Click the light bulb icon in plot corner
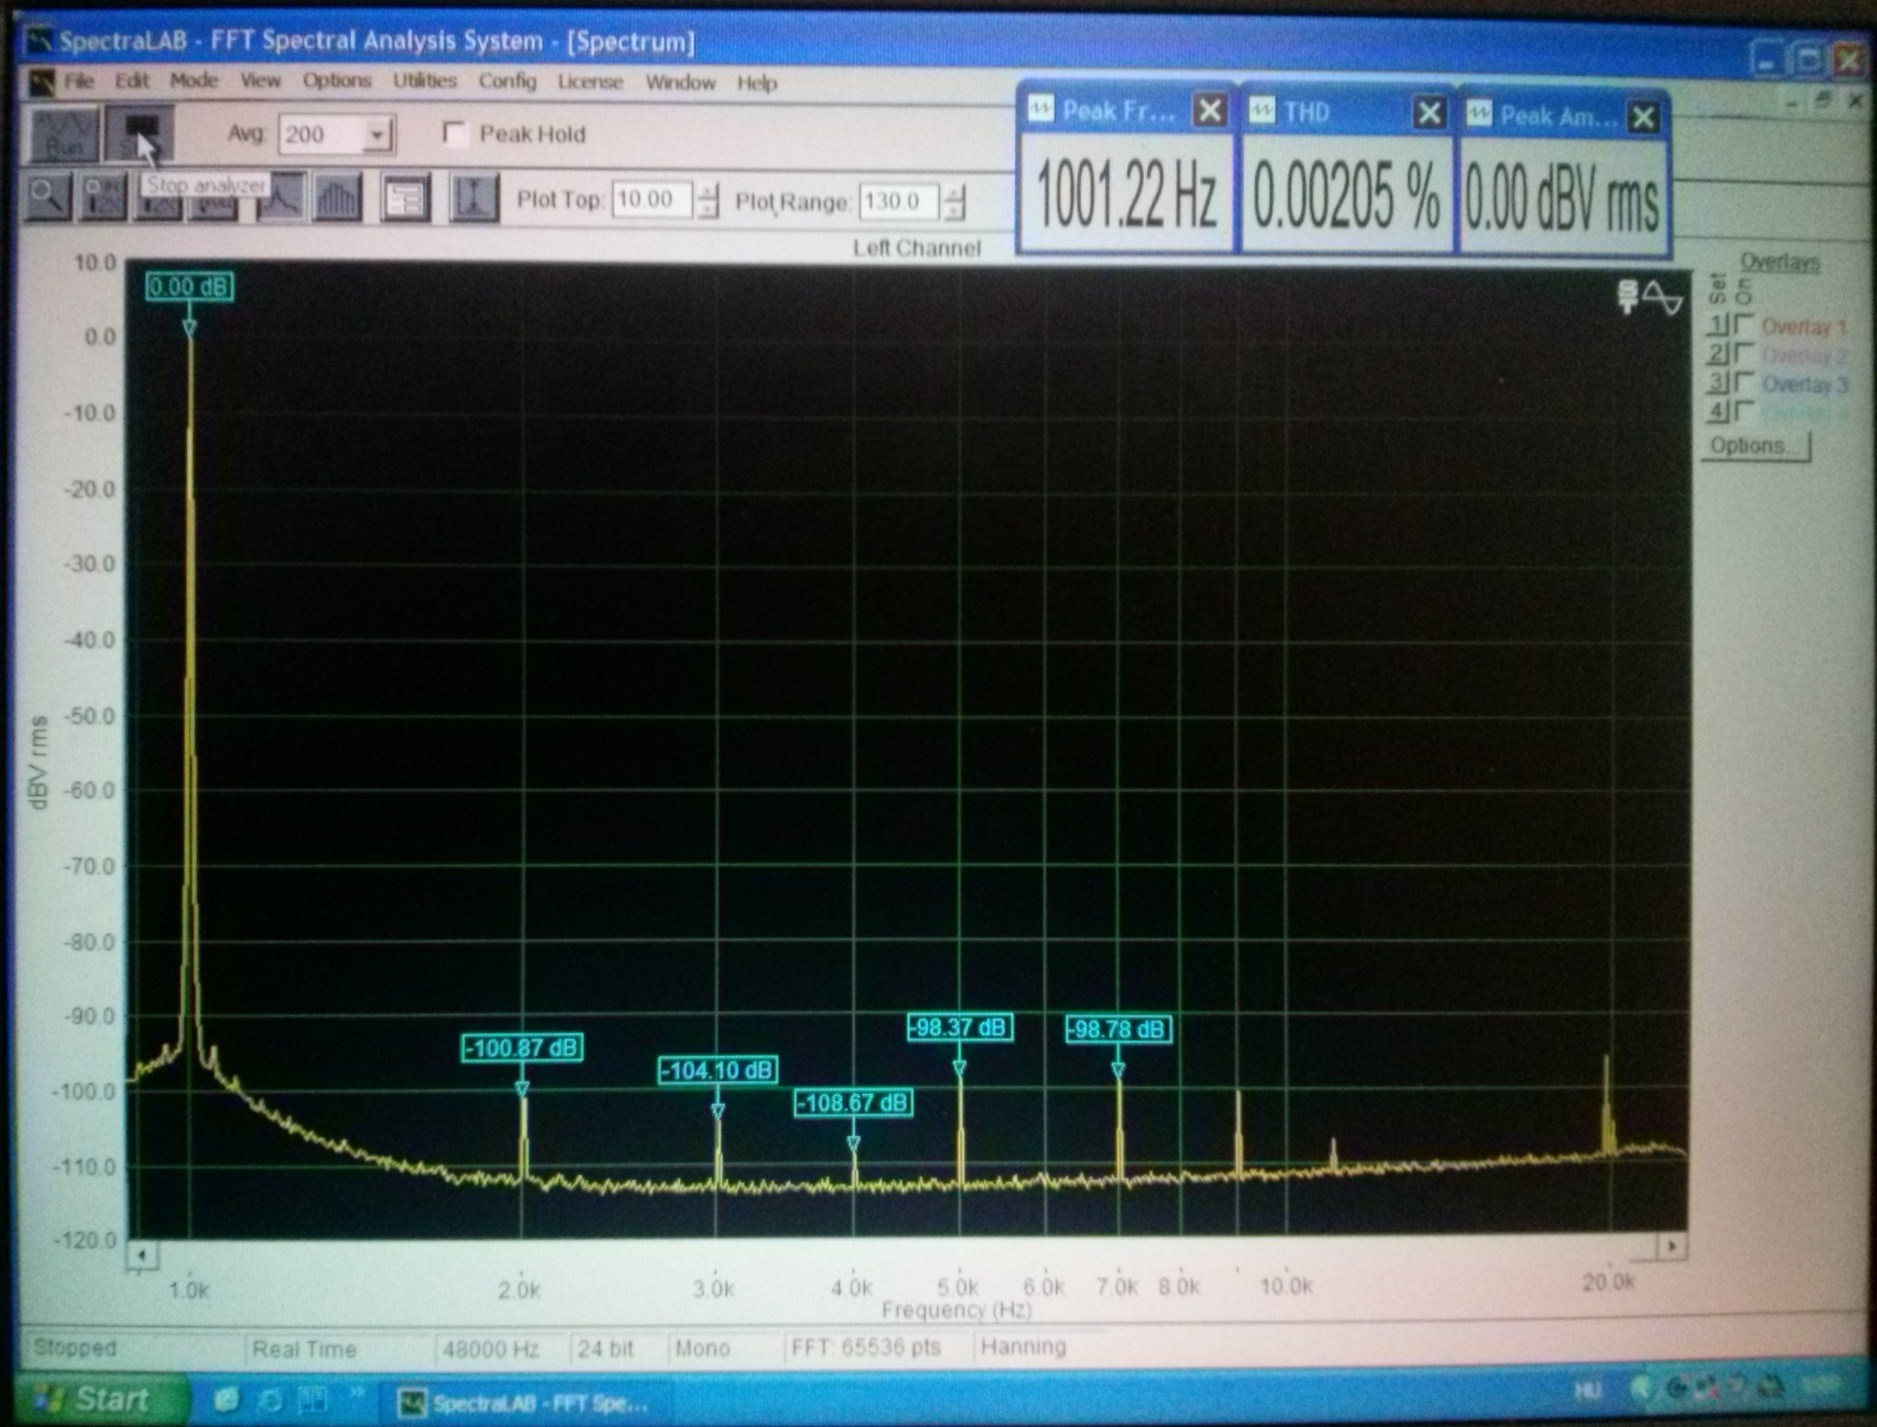 point(1627,296)
